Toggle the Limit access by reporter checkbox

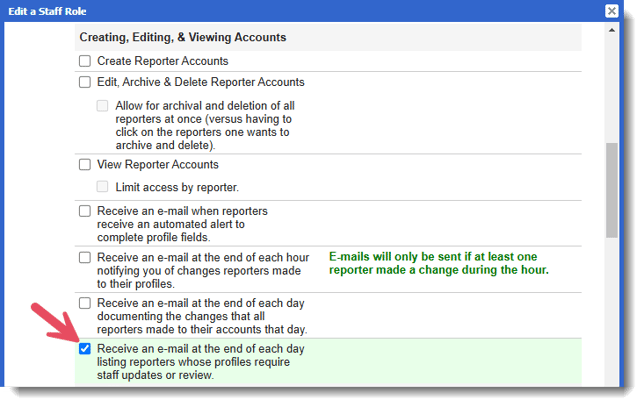point(103,187)
